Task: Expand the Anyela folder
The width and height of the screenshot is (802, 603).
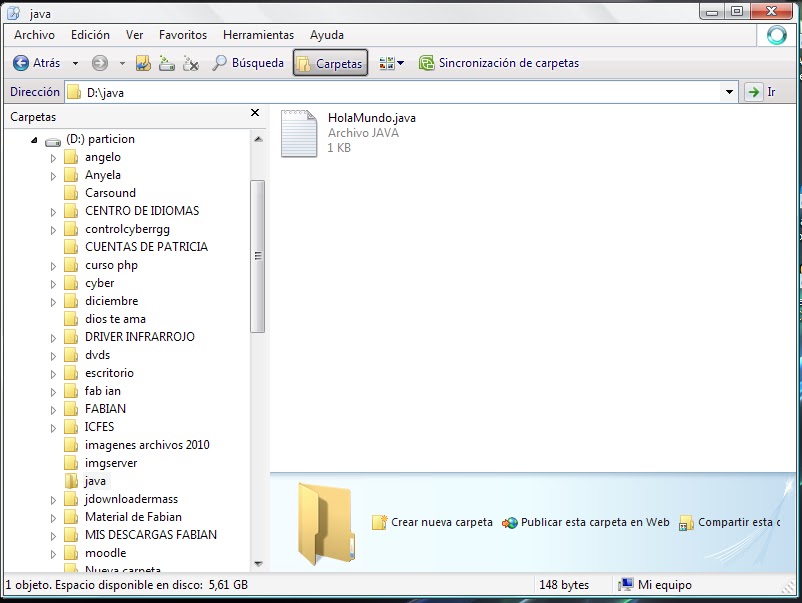Action: (53, 176)
